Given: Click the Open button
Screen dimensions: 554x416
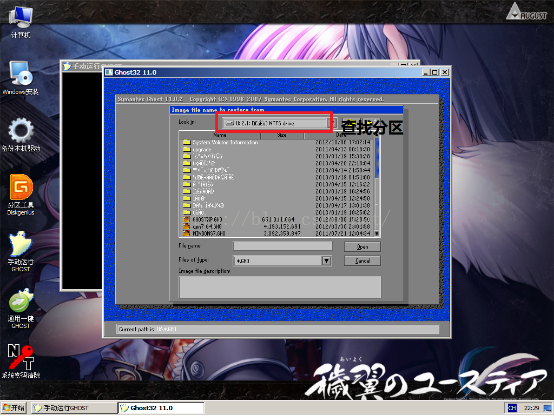Looking at the screenshot, I should pyautogui.click(x=362, y=247).
